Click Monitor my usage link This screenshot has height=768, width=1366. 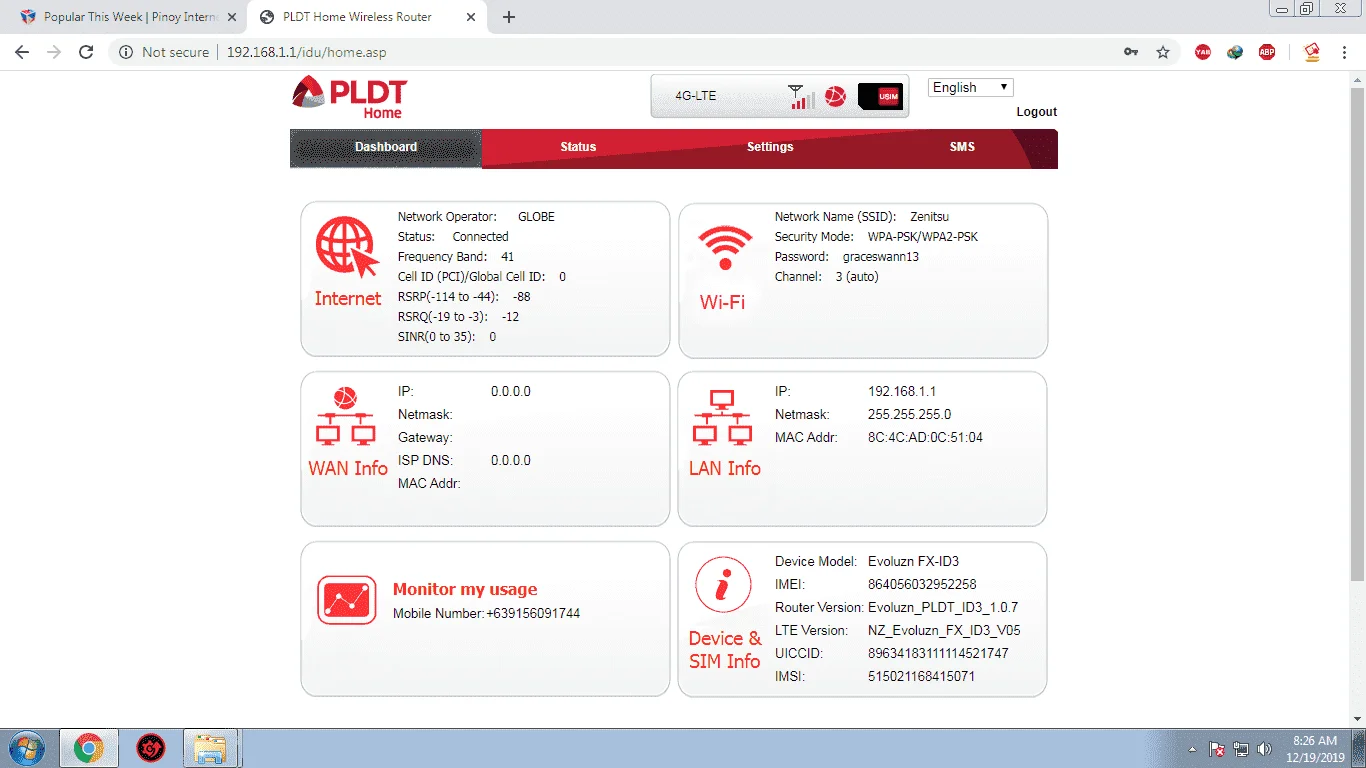click(465, 590)
